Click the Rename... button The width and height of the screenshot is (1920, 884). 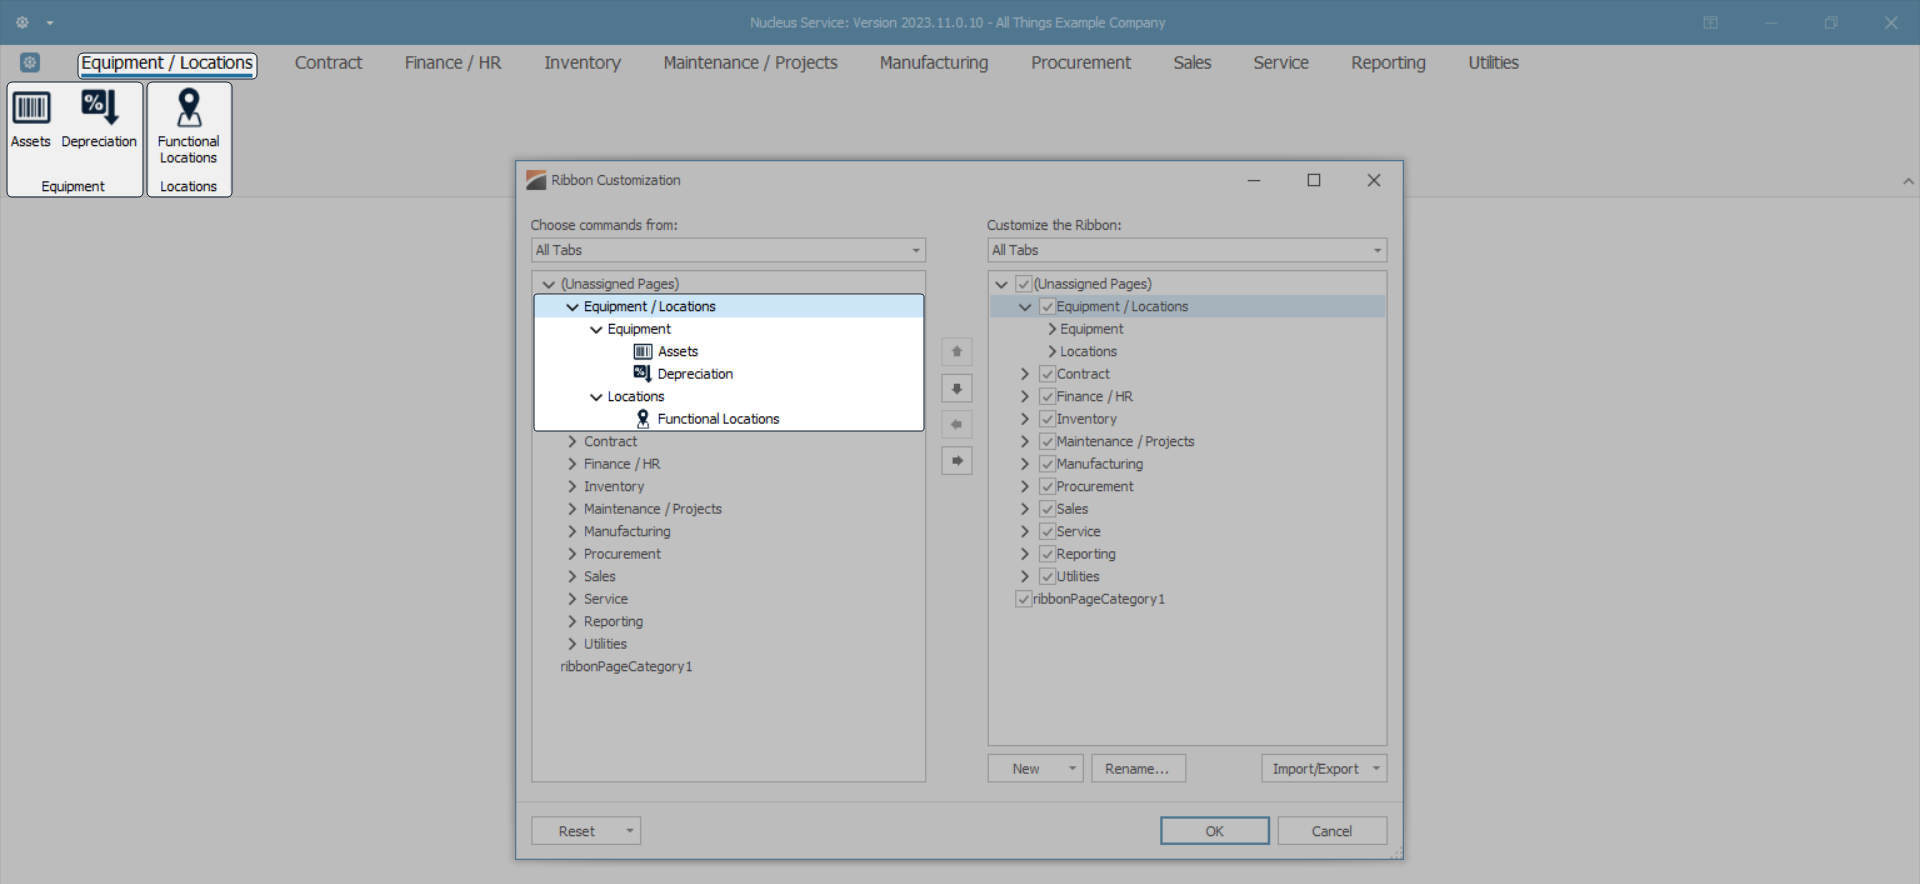pyautogui.click(x=1138, y=769)
